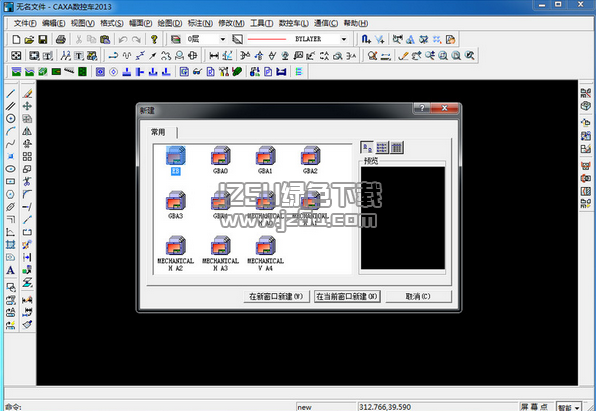Open the BYLAYER line type dropdown
This screenshot has height=411, width=596.
(344, 39)
